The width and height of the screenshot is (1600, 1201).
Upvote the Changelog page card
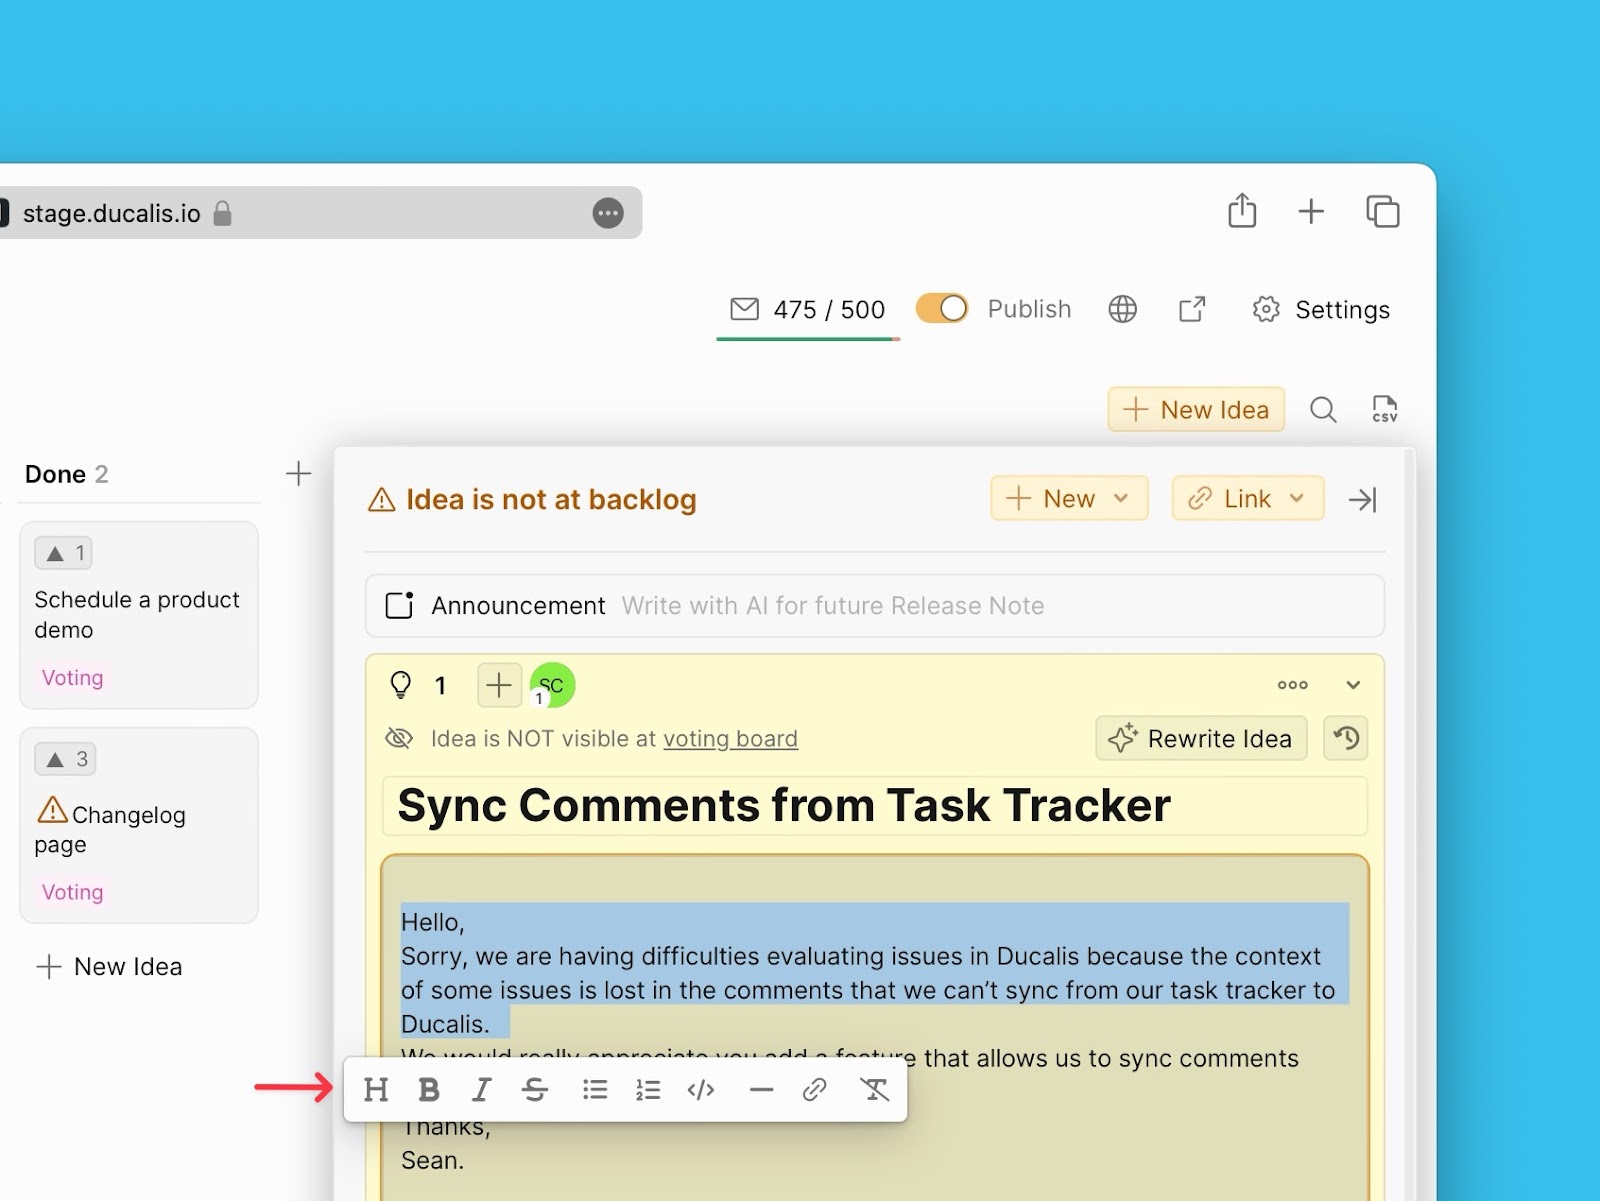click(x=66, y=759)
